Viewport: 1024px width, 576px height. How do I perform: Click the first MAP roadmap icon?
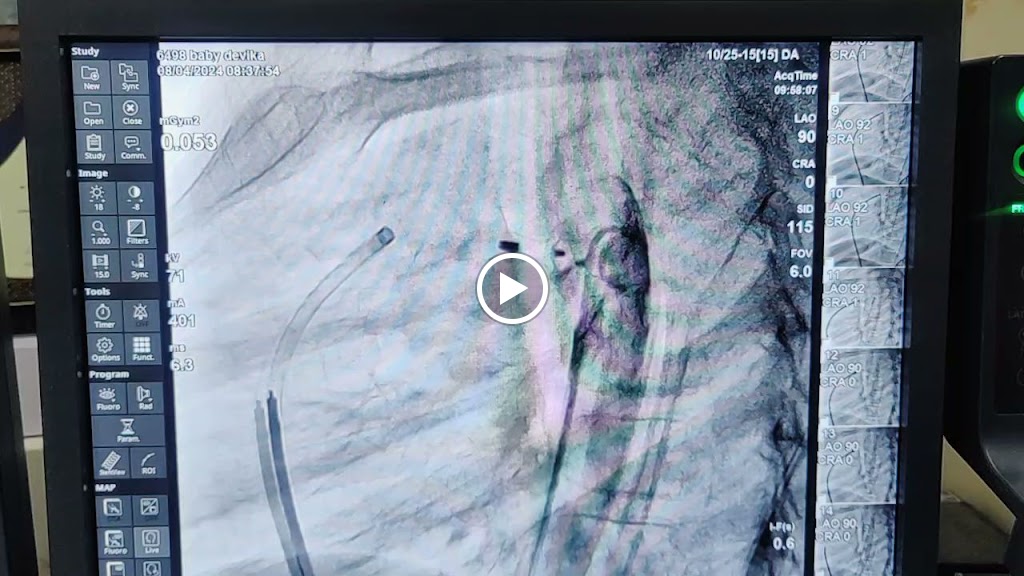point(114,509)
